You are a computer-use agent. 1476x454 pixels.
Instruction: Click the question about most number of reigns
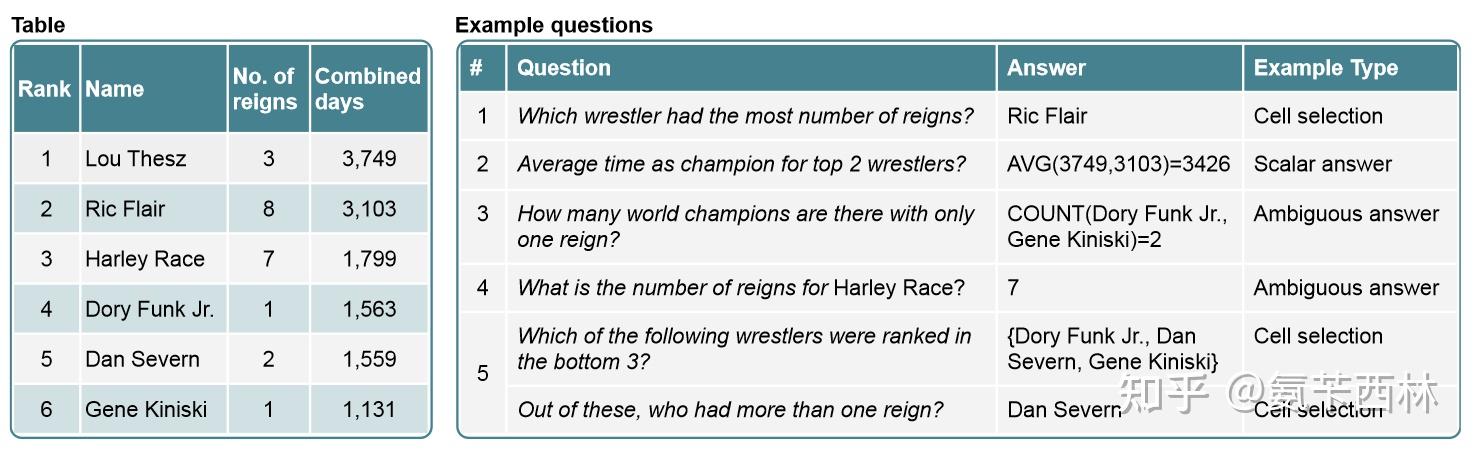point(745,116)
